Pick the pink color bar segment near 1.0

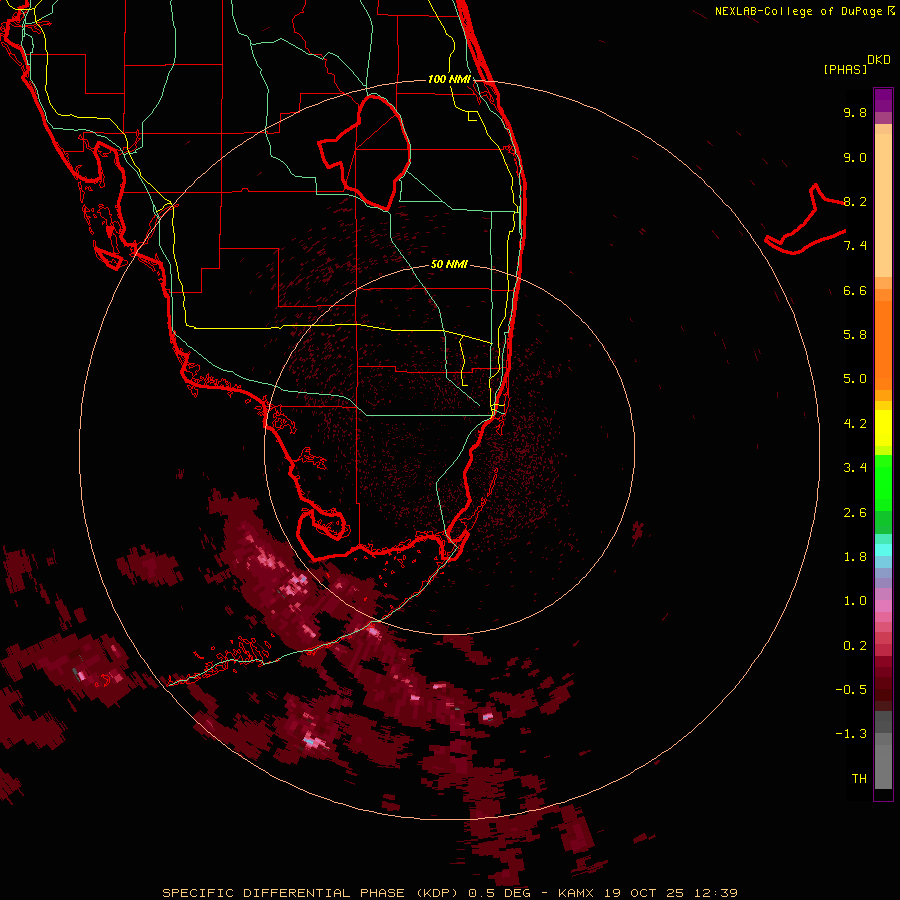tap(883, 606)
